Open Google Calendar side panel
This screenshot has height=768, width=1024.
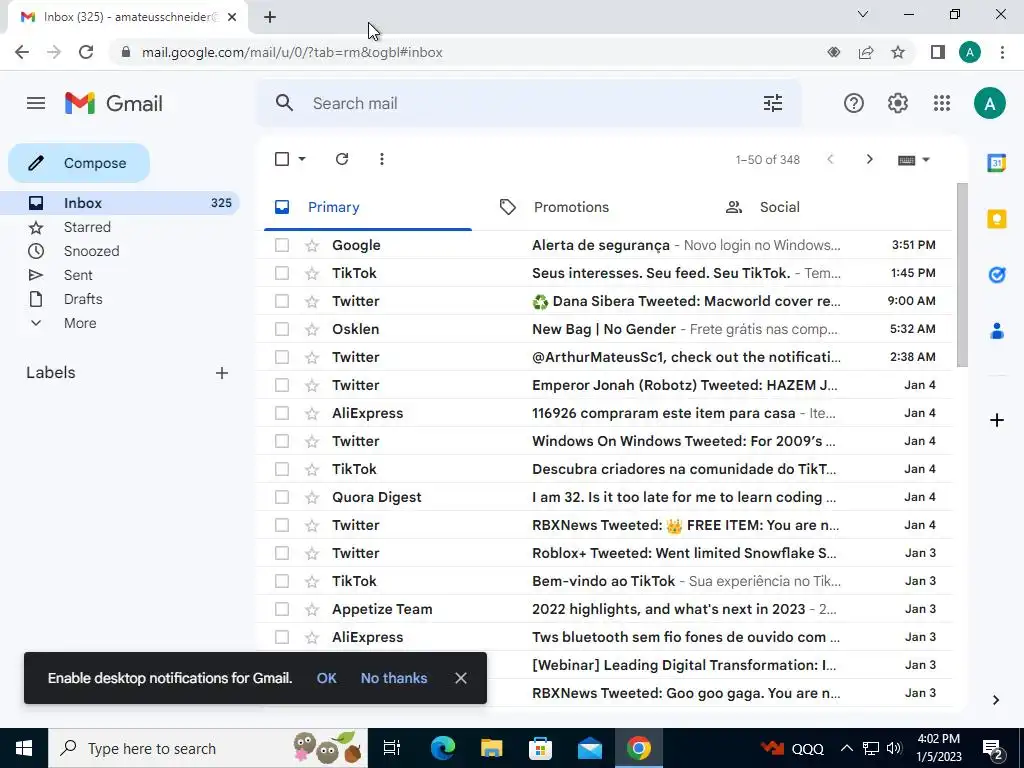coord(997,163)
